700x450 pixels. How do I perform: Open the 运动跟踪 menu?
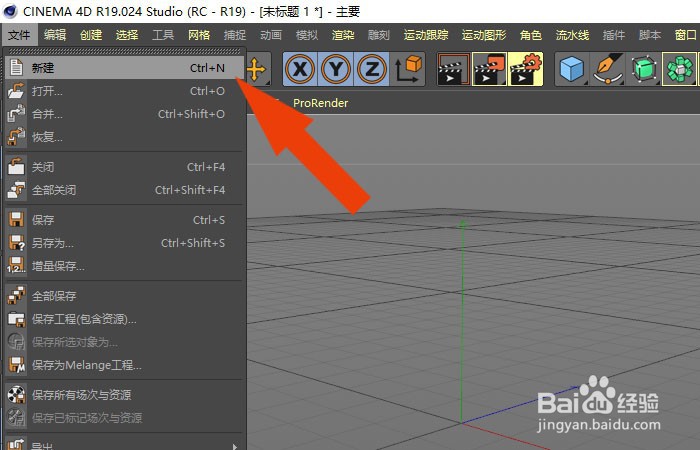click(426, 35)
